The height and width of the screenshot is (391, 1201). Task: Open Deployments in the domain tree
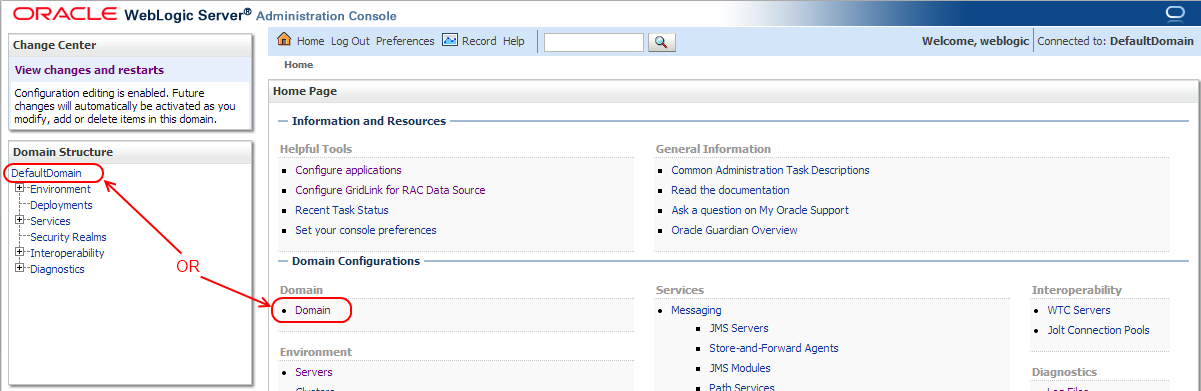(61, 205)
